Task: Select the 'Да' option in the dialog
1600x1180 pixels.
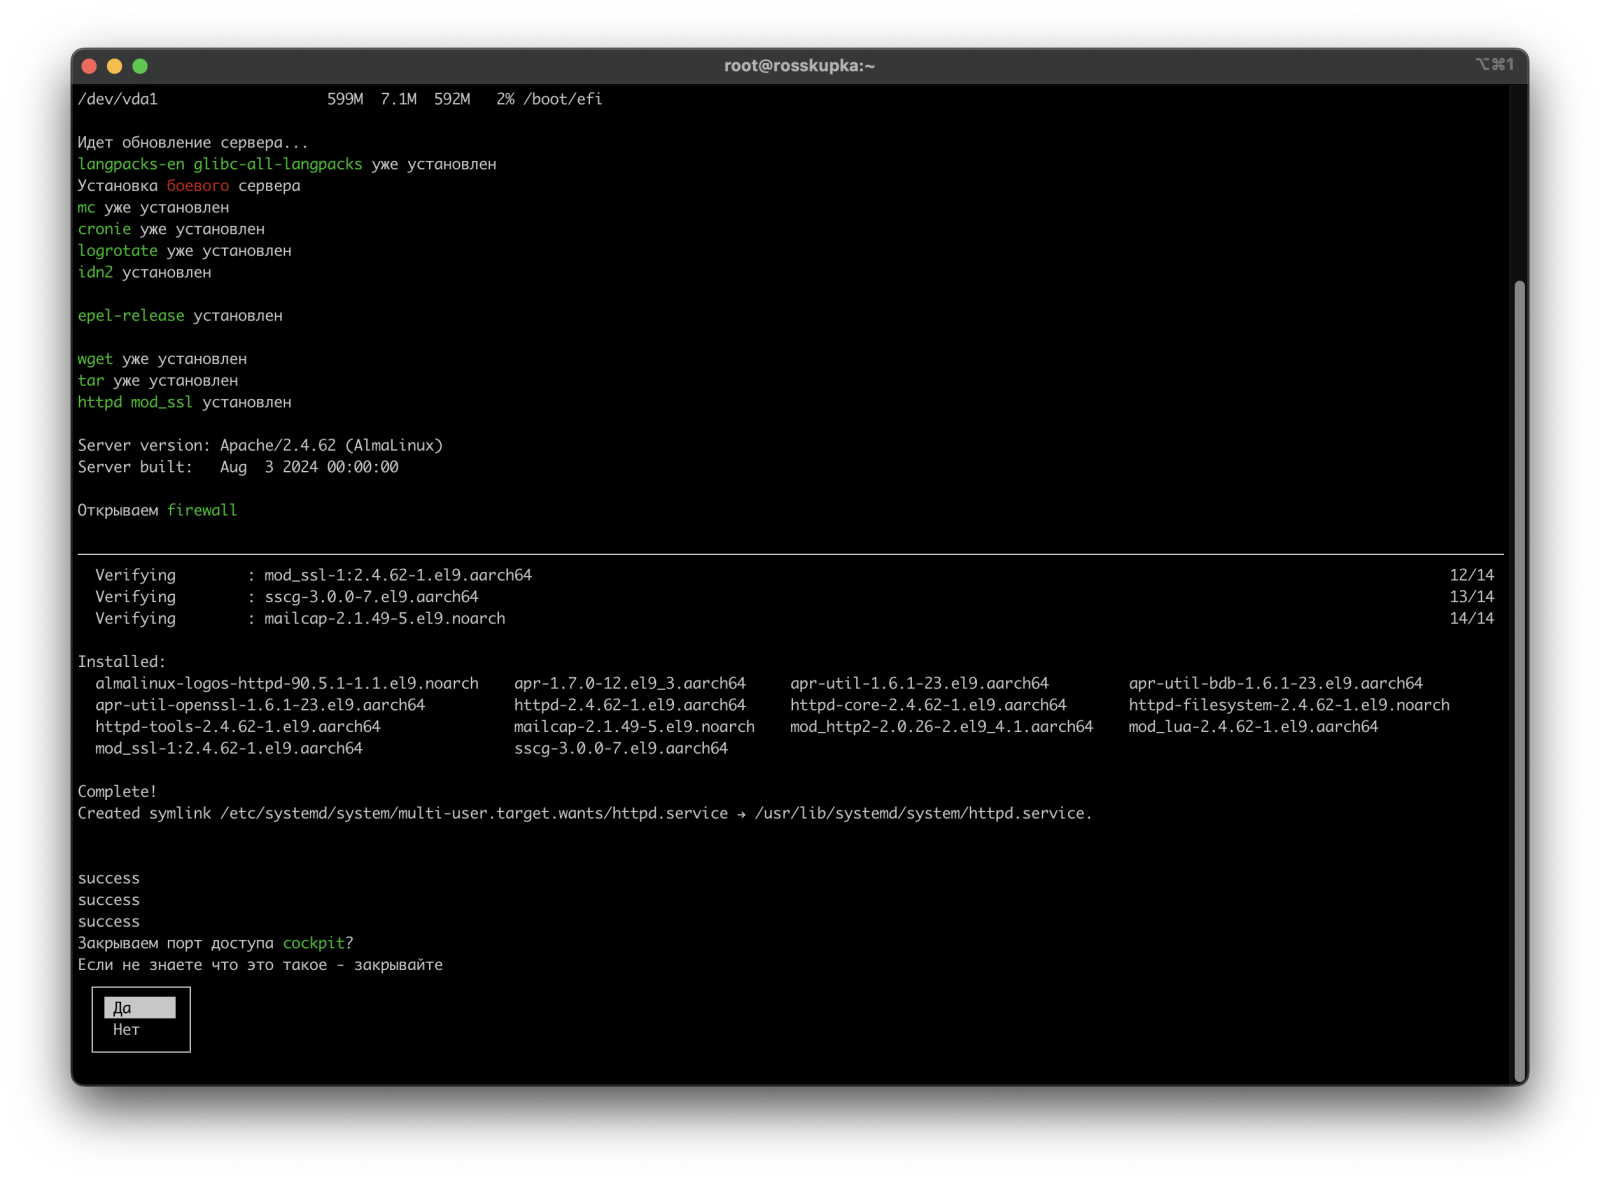Action: tap(140, 1007)
